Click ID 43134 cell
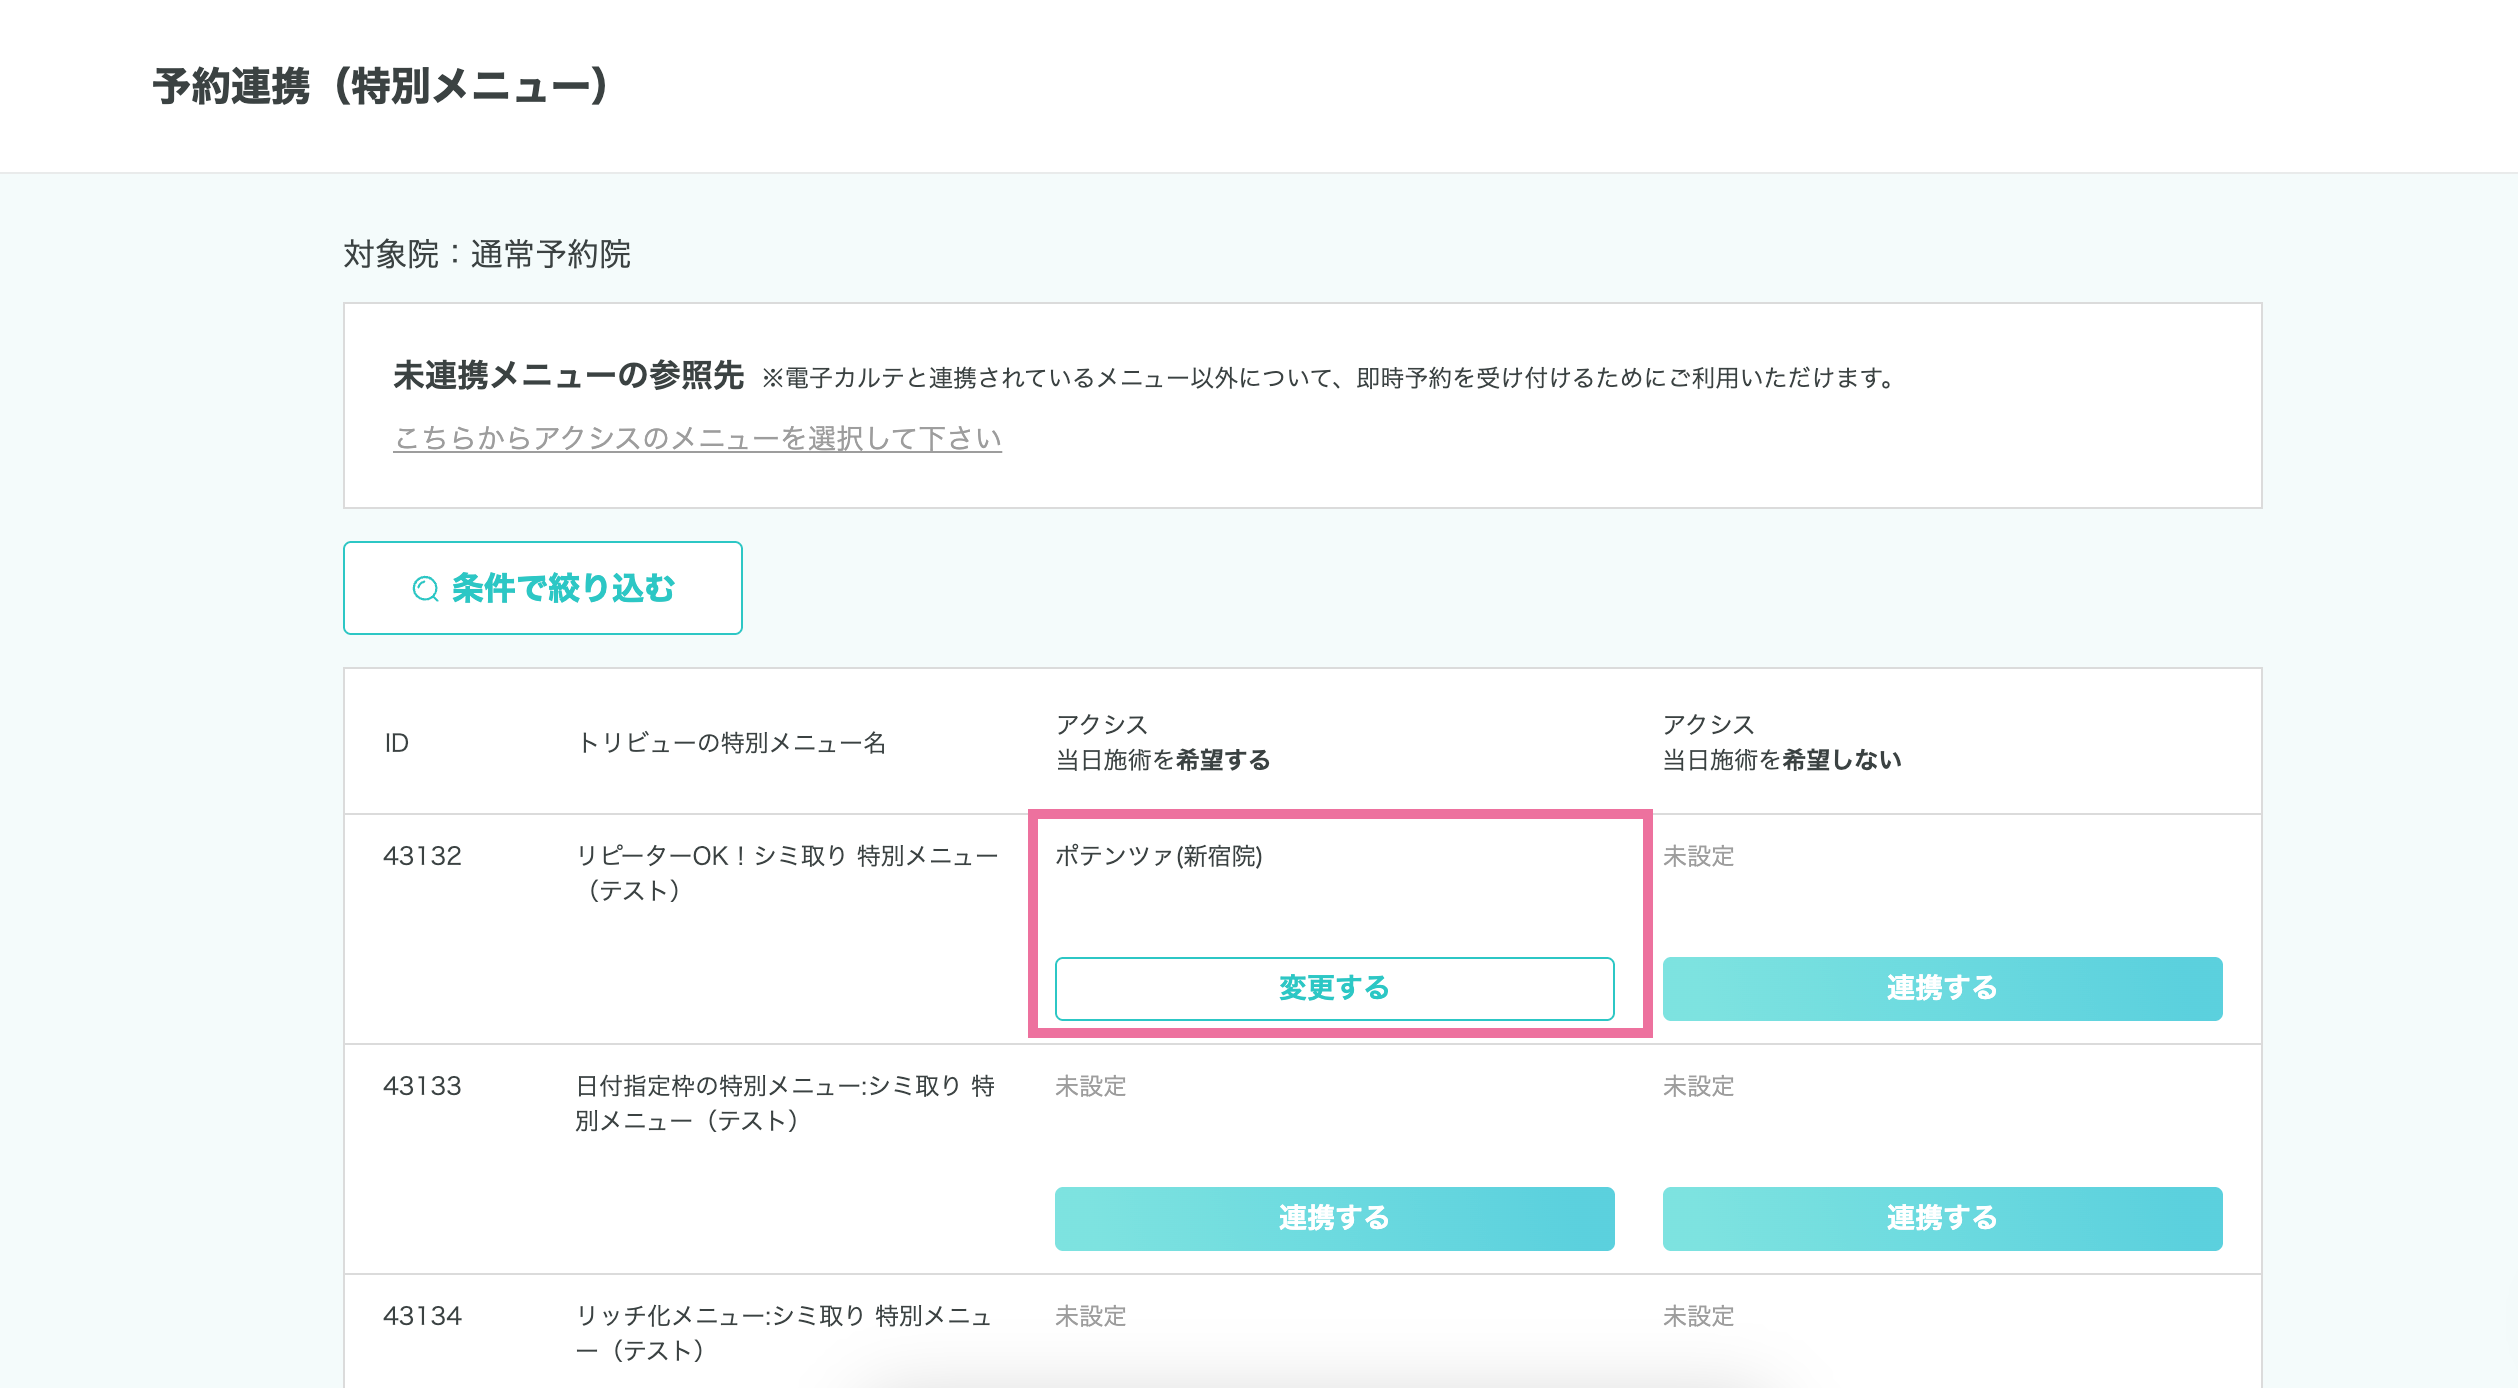This screenshot has width=2518, height=1388. click(x=422, y=1316)
